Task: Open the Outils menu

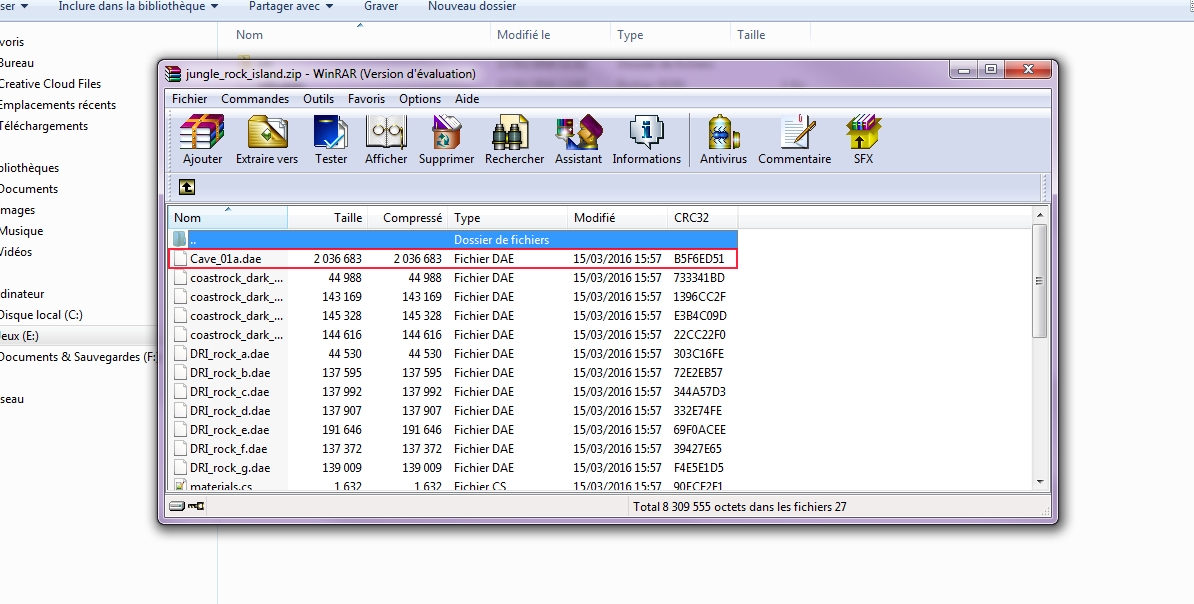Action: tap(318, 98)
